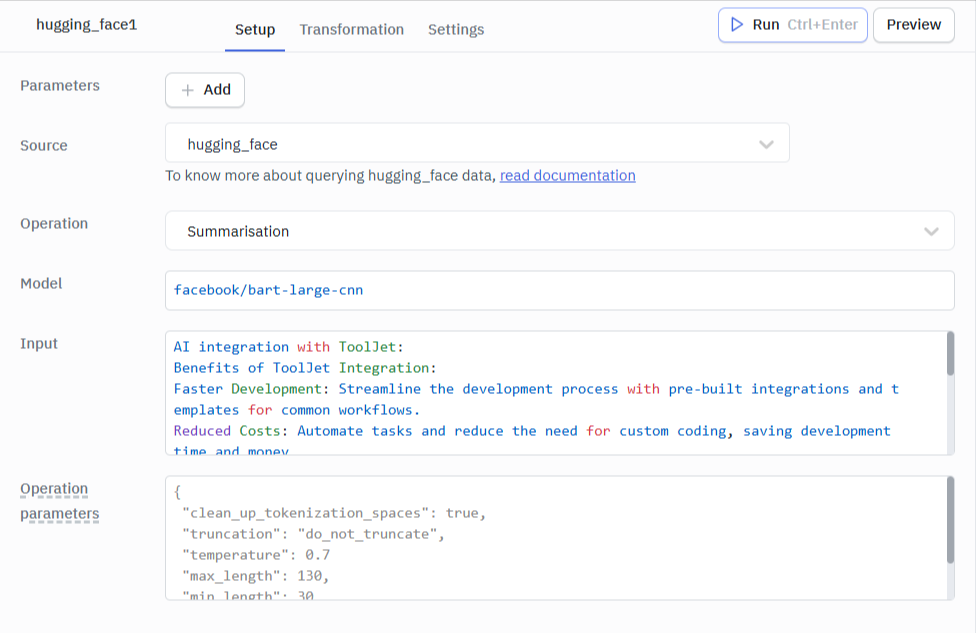Click the hugging_face value in Source

232,144
